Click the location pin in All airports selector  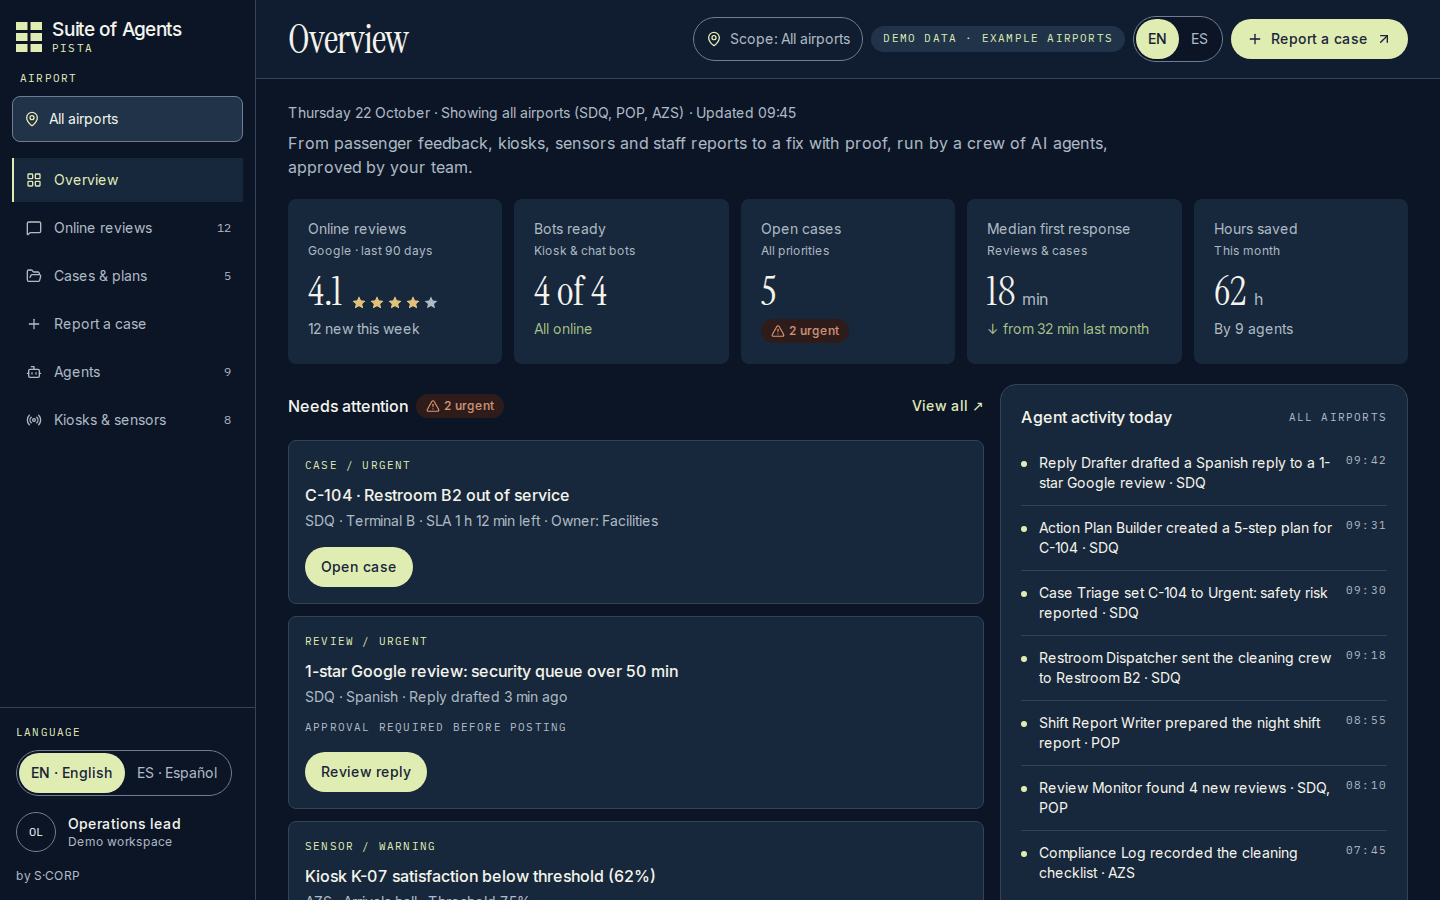coord(32,119)
